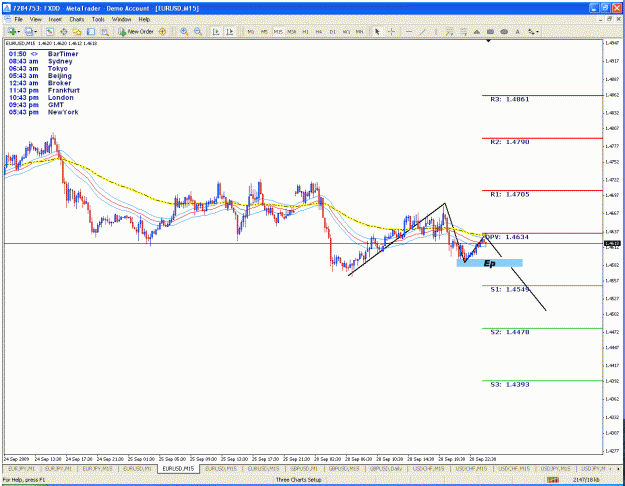Image resolution: width=625 pixels, height=486 pixels.
Task: Click the 2147/18 kb traffic readout
Action: point(585,480)
